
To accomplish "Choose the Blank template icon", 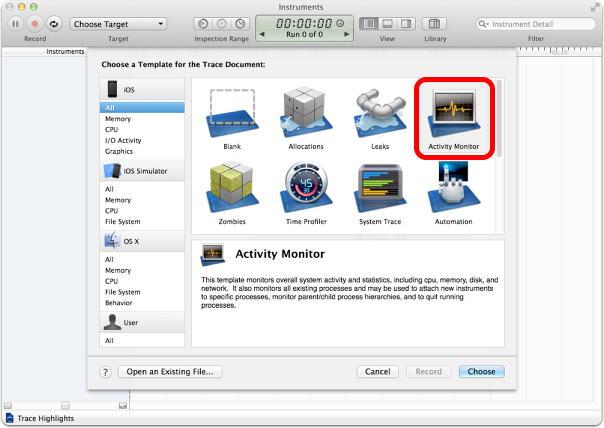I will point(232,116).
